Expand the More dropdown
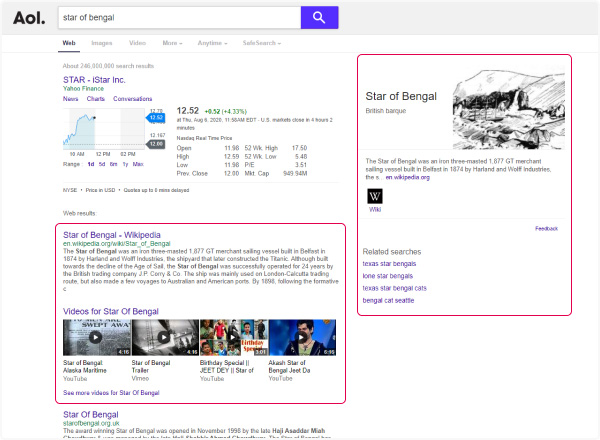600x440 pixels. (x=172, y=43)
